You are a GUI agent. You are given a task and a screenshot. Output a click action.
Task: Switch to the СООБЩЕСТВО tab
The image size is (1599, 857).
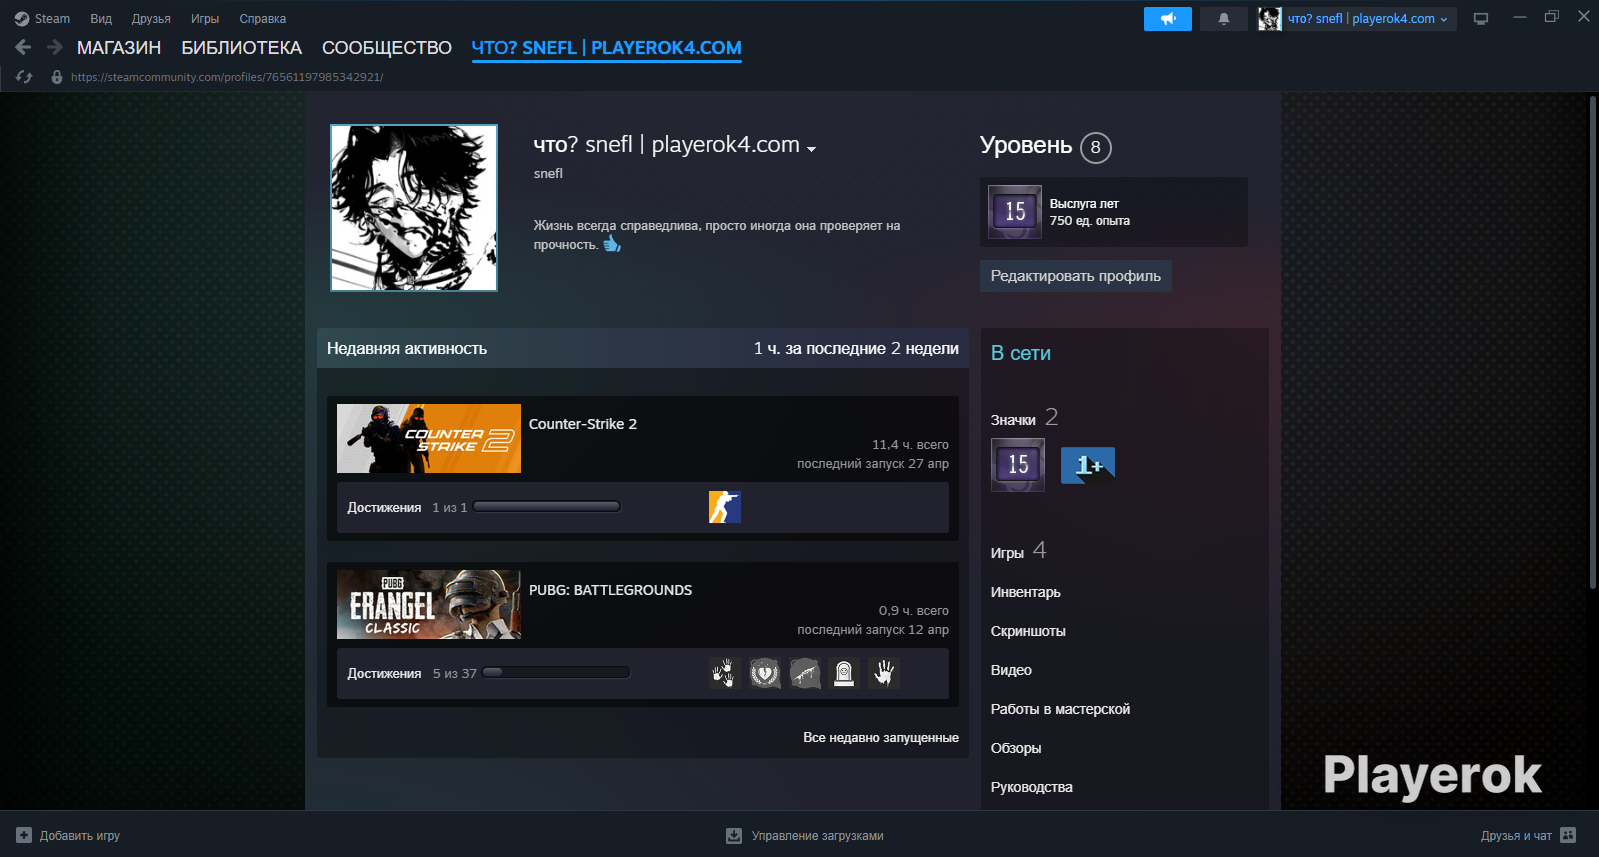tap(387, 48)
